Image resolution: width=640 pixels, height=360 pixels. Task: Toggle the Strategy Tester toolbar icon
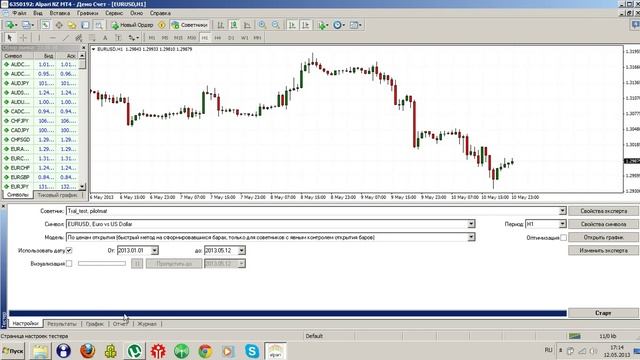coord(98,25)
